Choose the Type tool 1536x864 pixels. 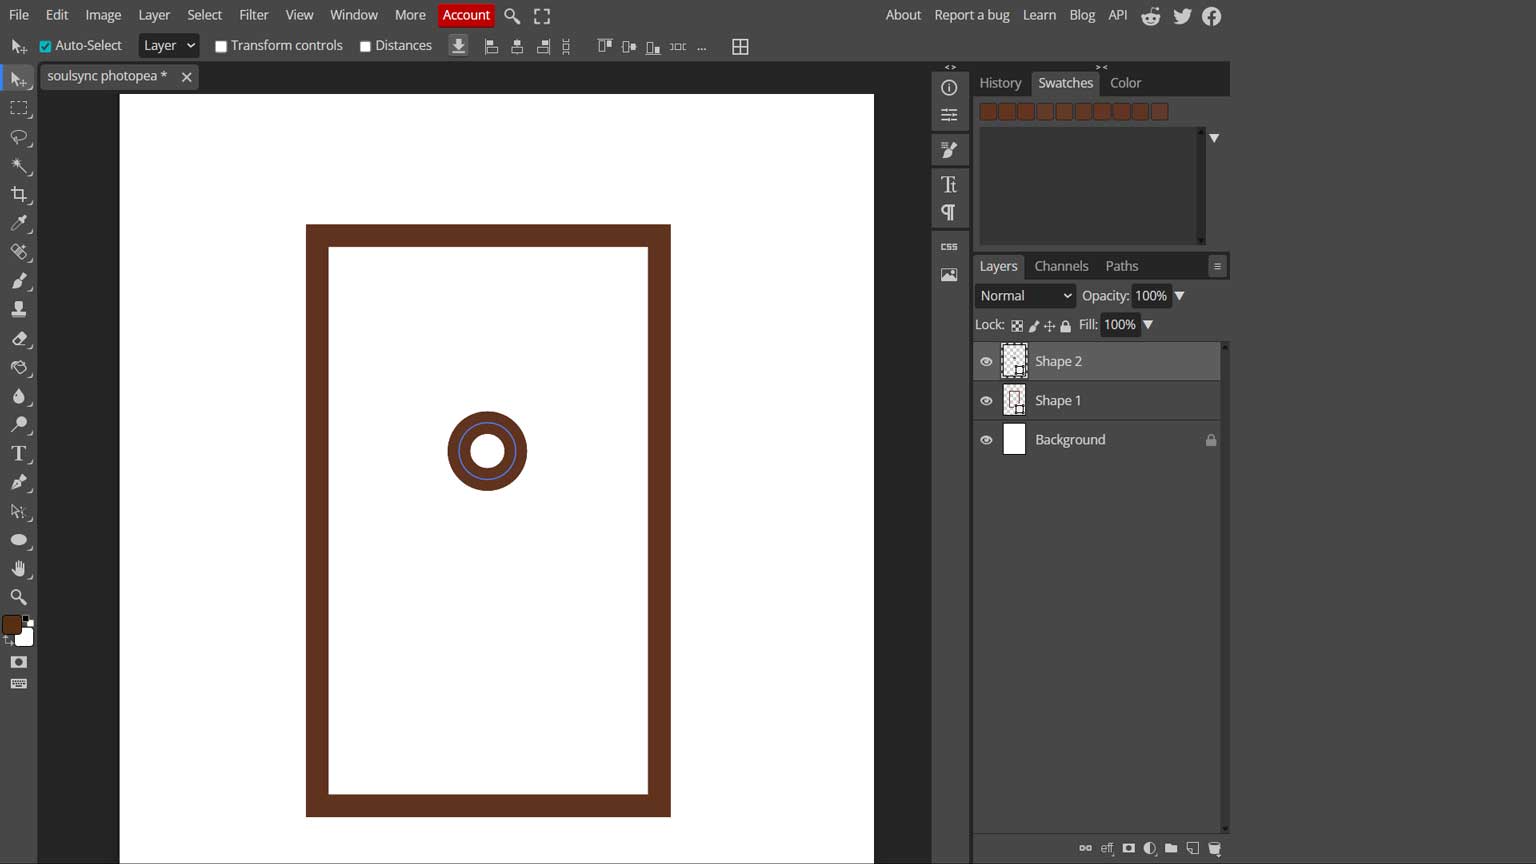[x=18, y=453]
